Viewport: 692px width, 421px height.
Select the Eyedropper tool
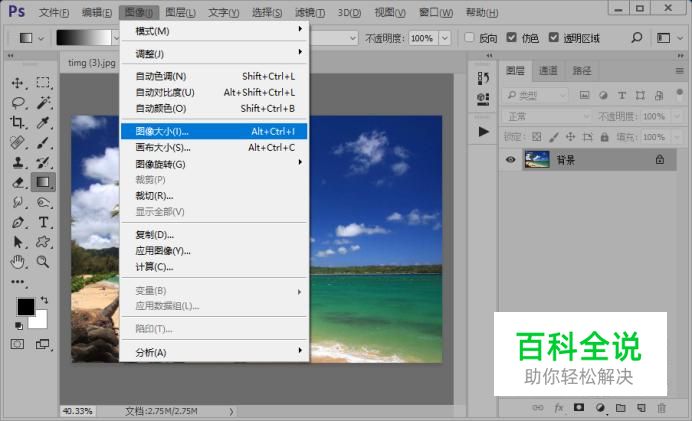point(43,122)
